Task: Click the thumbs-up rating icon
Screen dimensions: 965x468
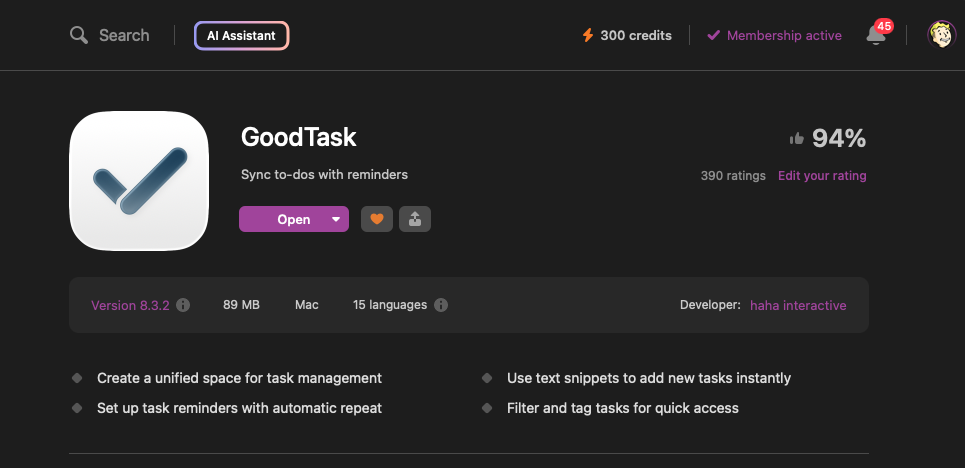Action: [x=797, y=139]
